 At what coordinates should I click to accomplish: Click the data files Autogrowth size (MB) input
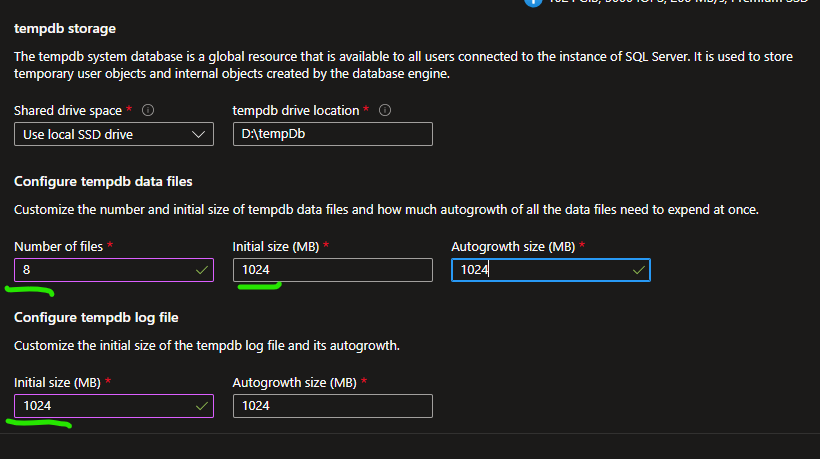(x=551, y=270)
